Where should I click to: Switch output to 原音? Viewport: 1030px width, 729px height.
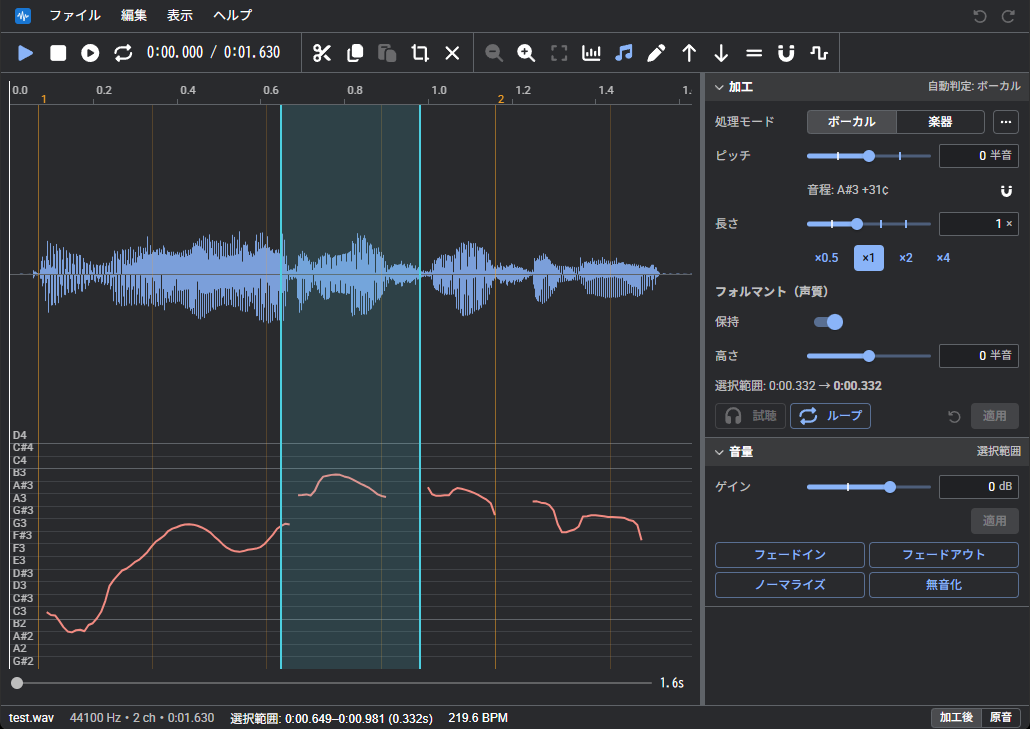click(1000, 717)
